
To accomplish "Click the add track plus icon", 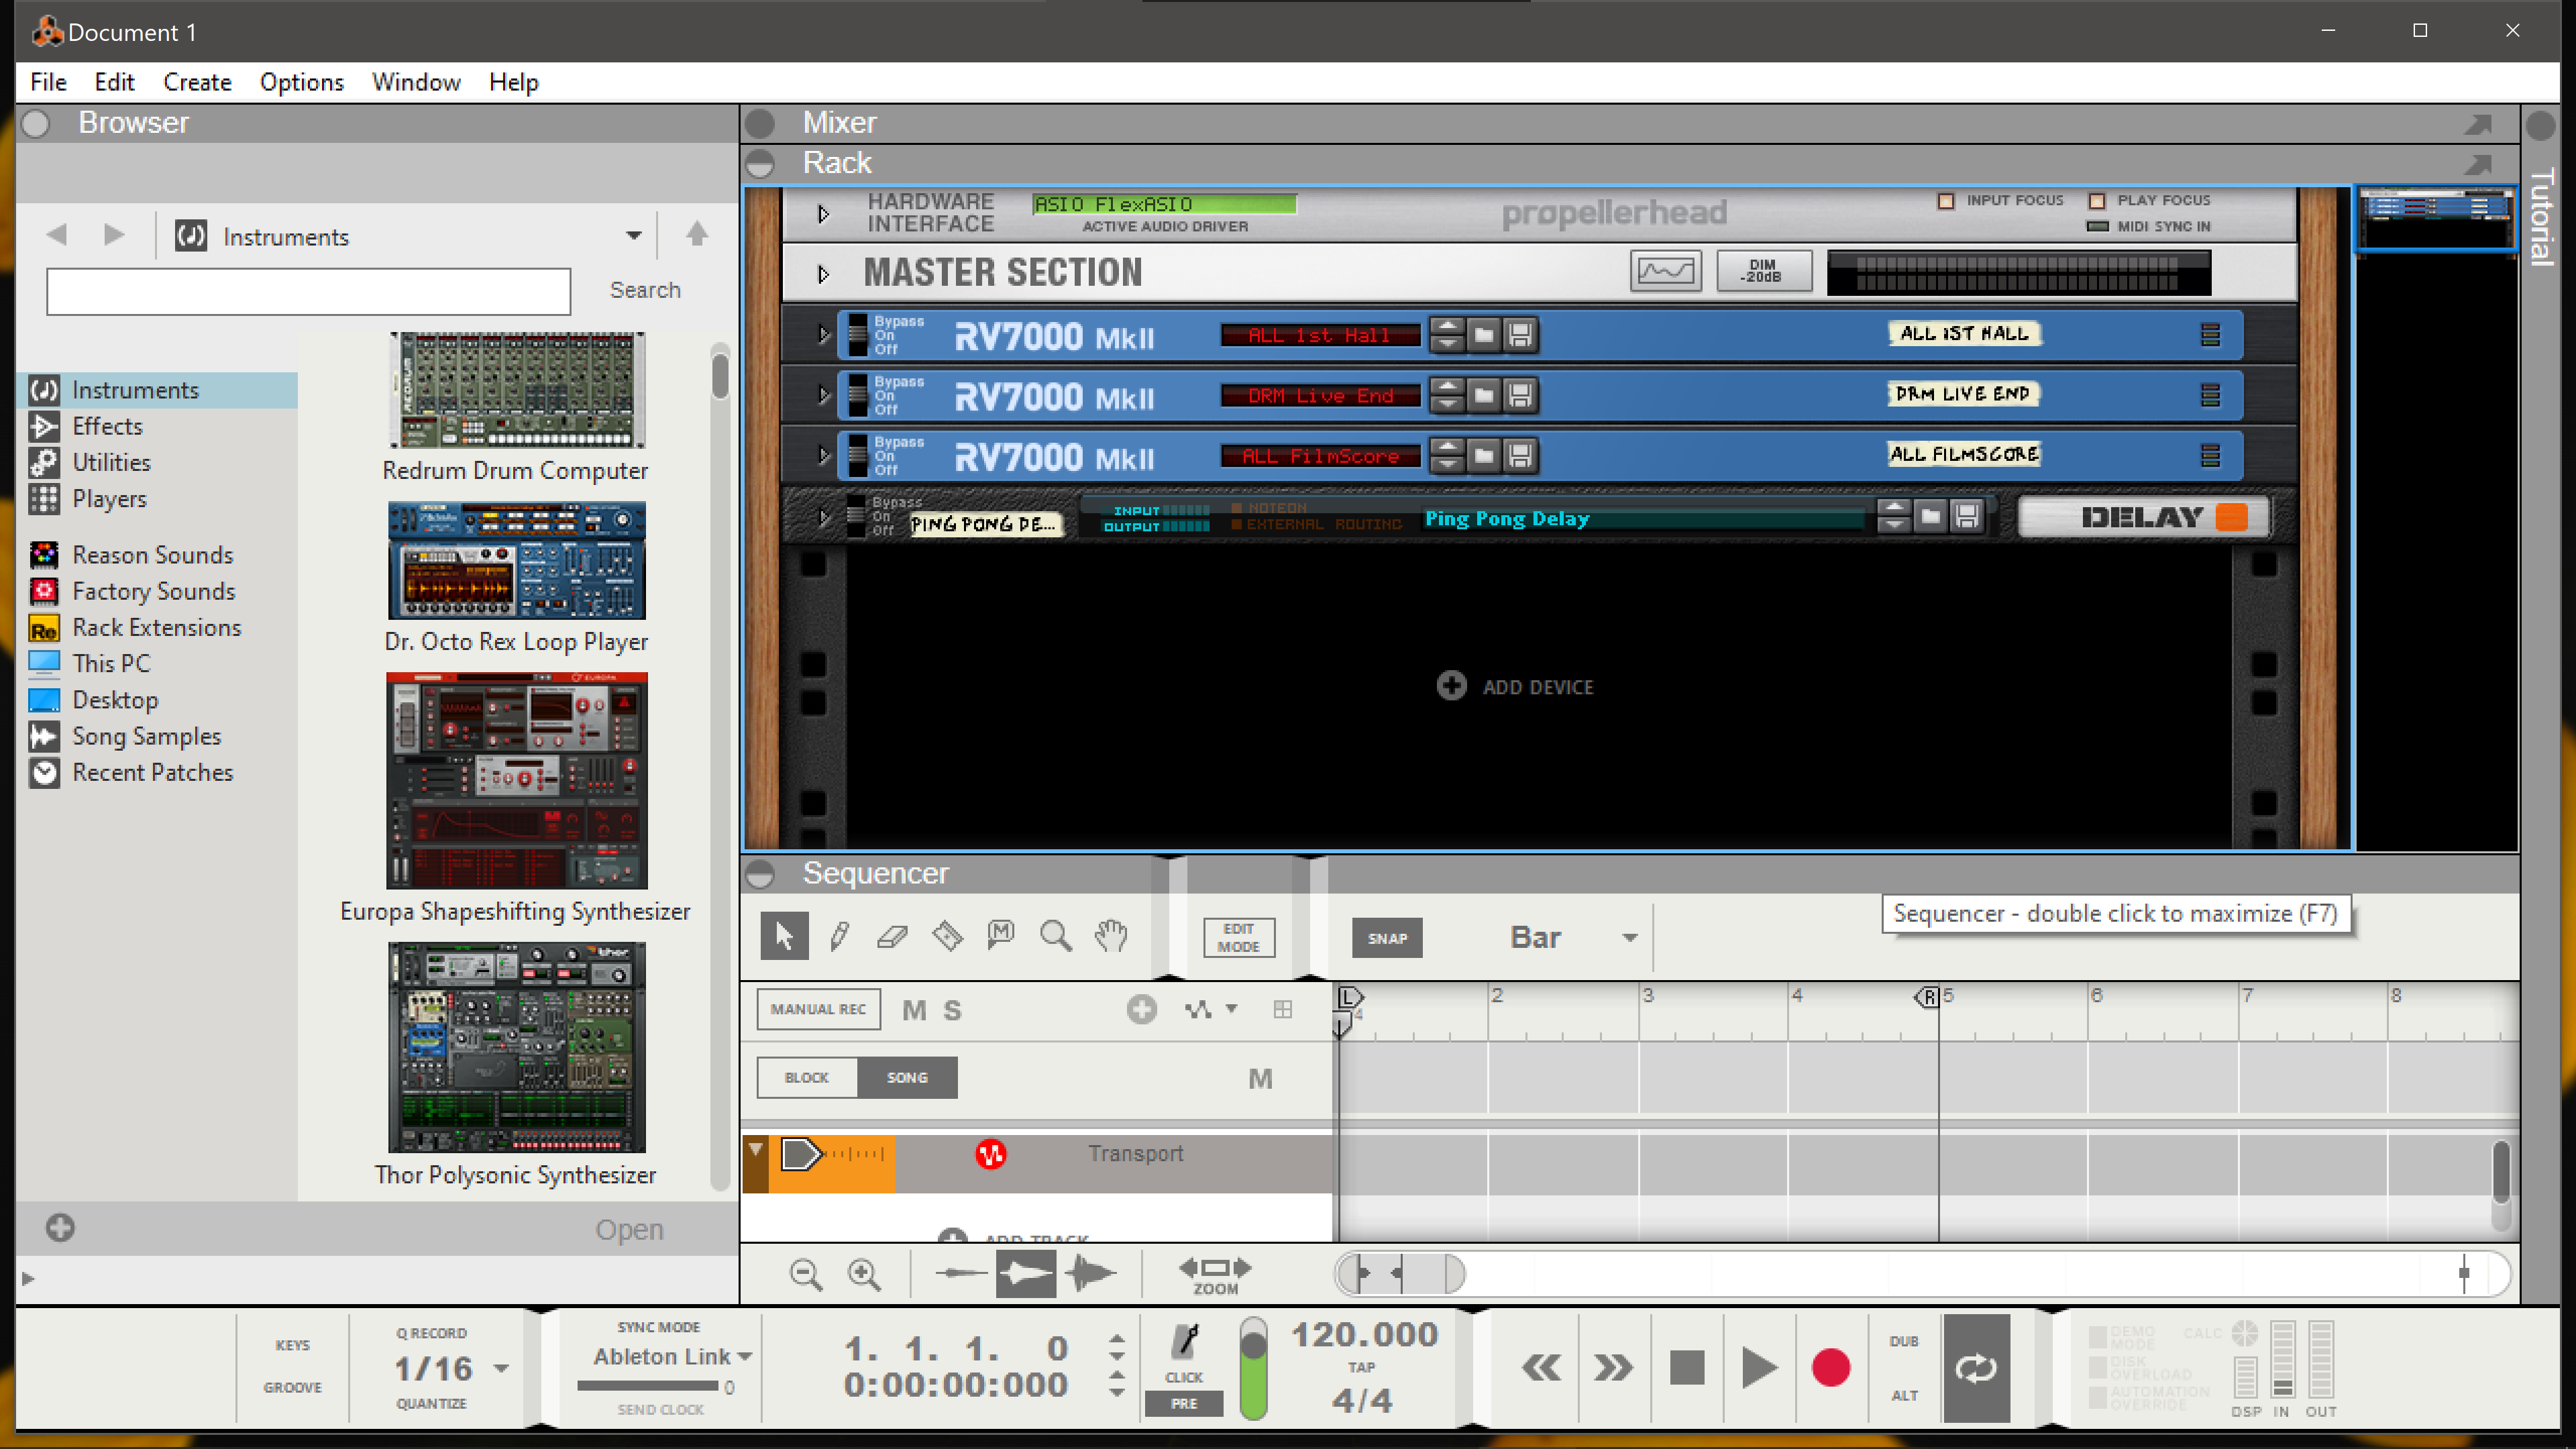I will 953,1236.
